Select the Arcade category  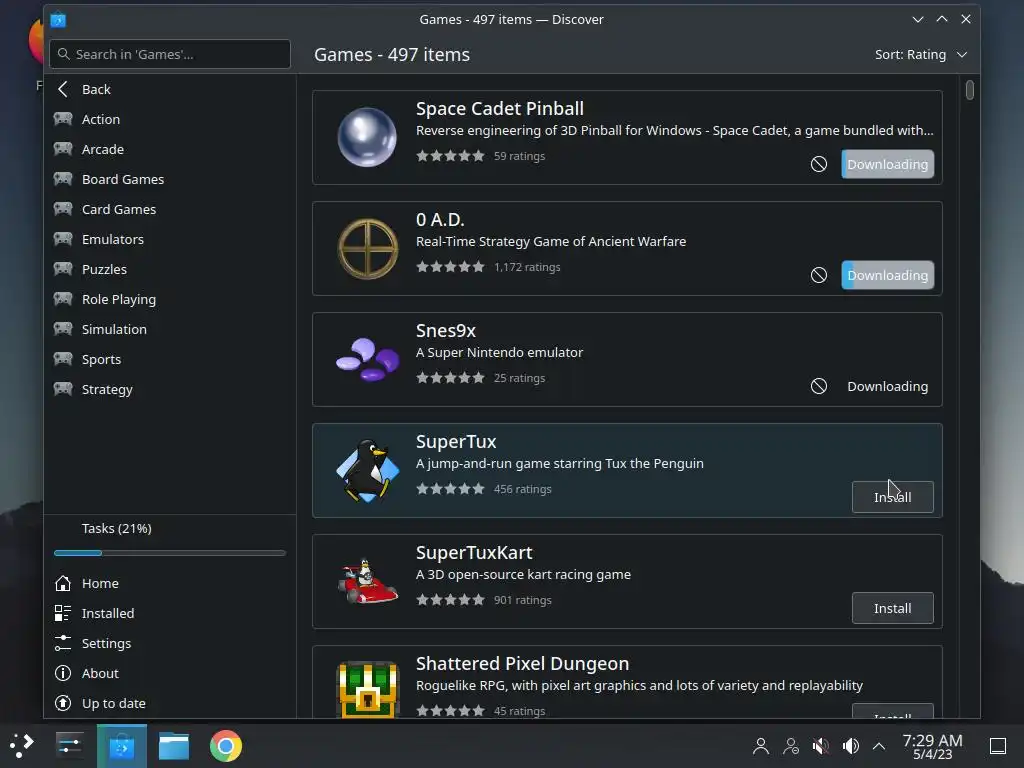pos(170,150)
